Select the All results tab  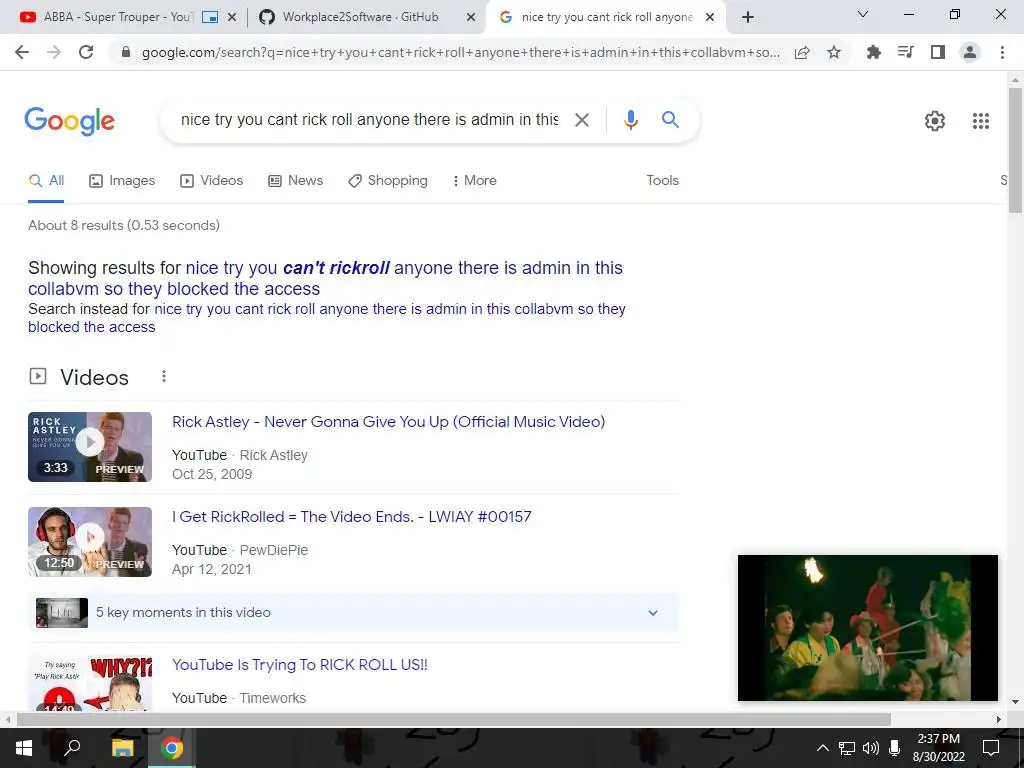coord(46,181)
